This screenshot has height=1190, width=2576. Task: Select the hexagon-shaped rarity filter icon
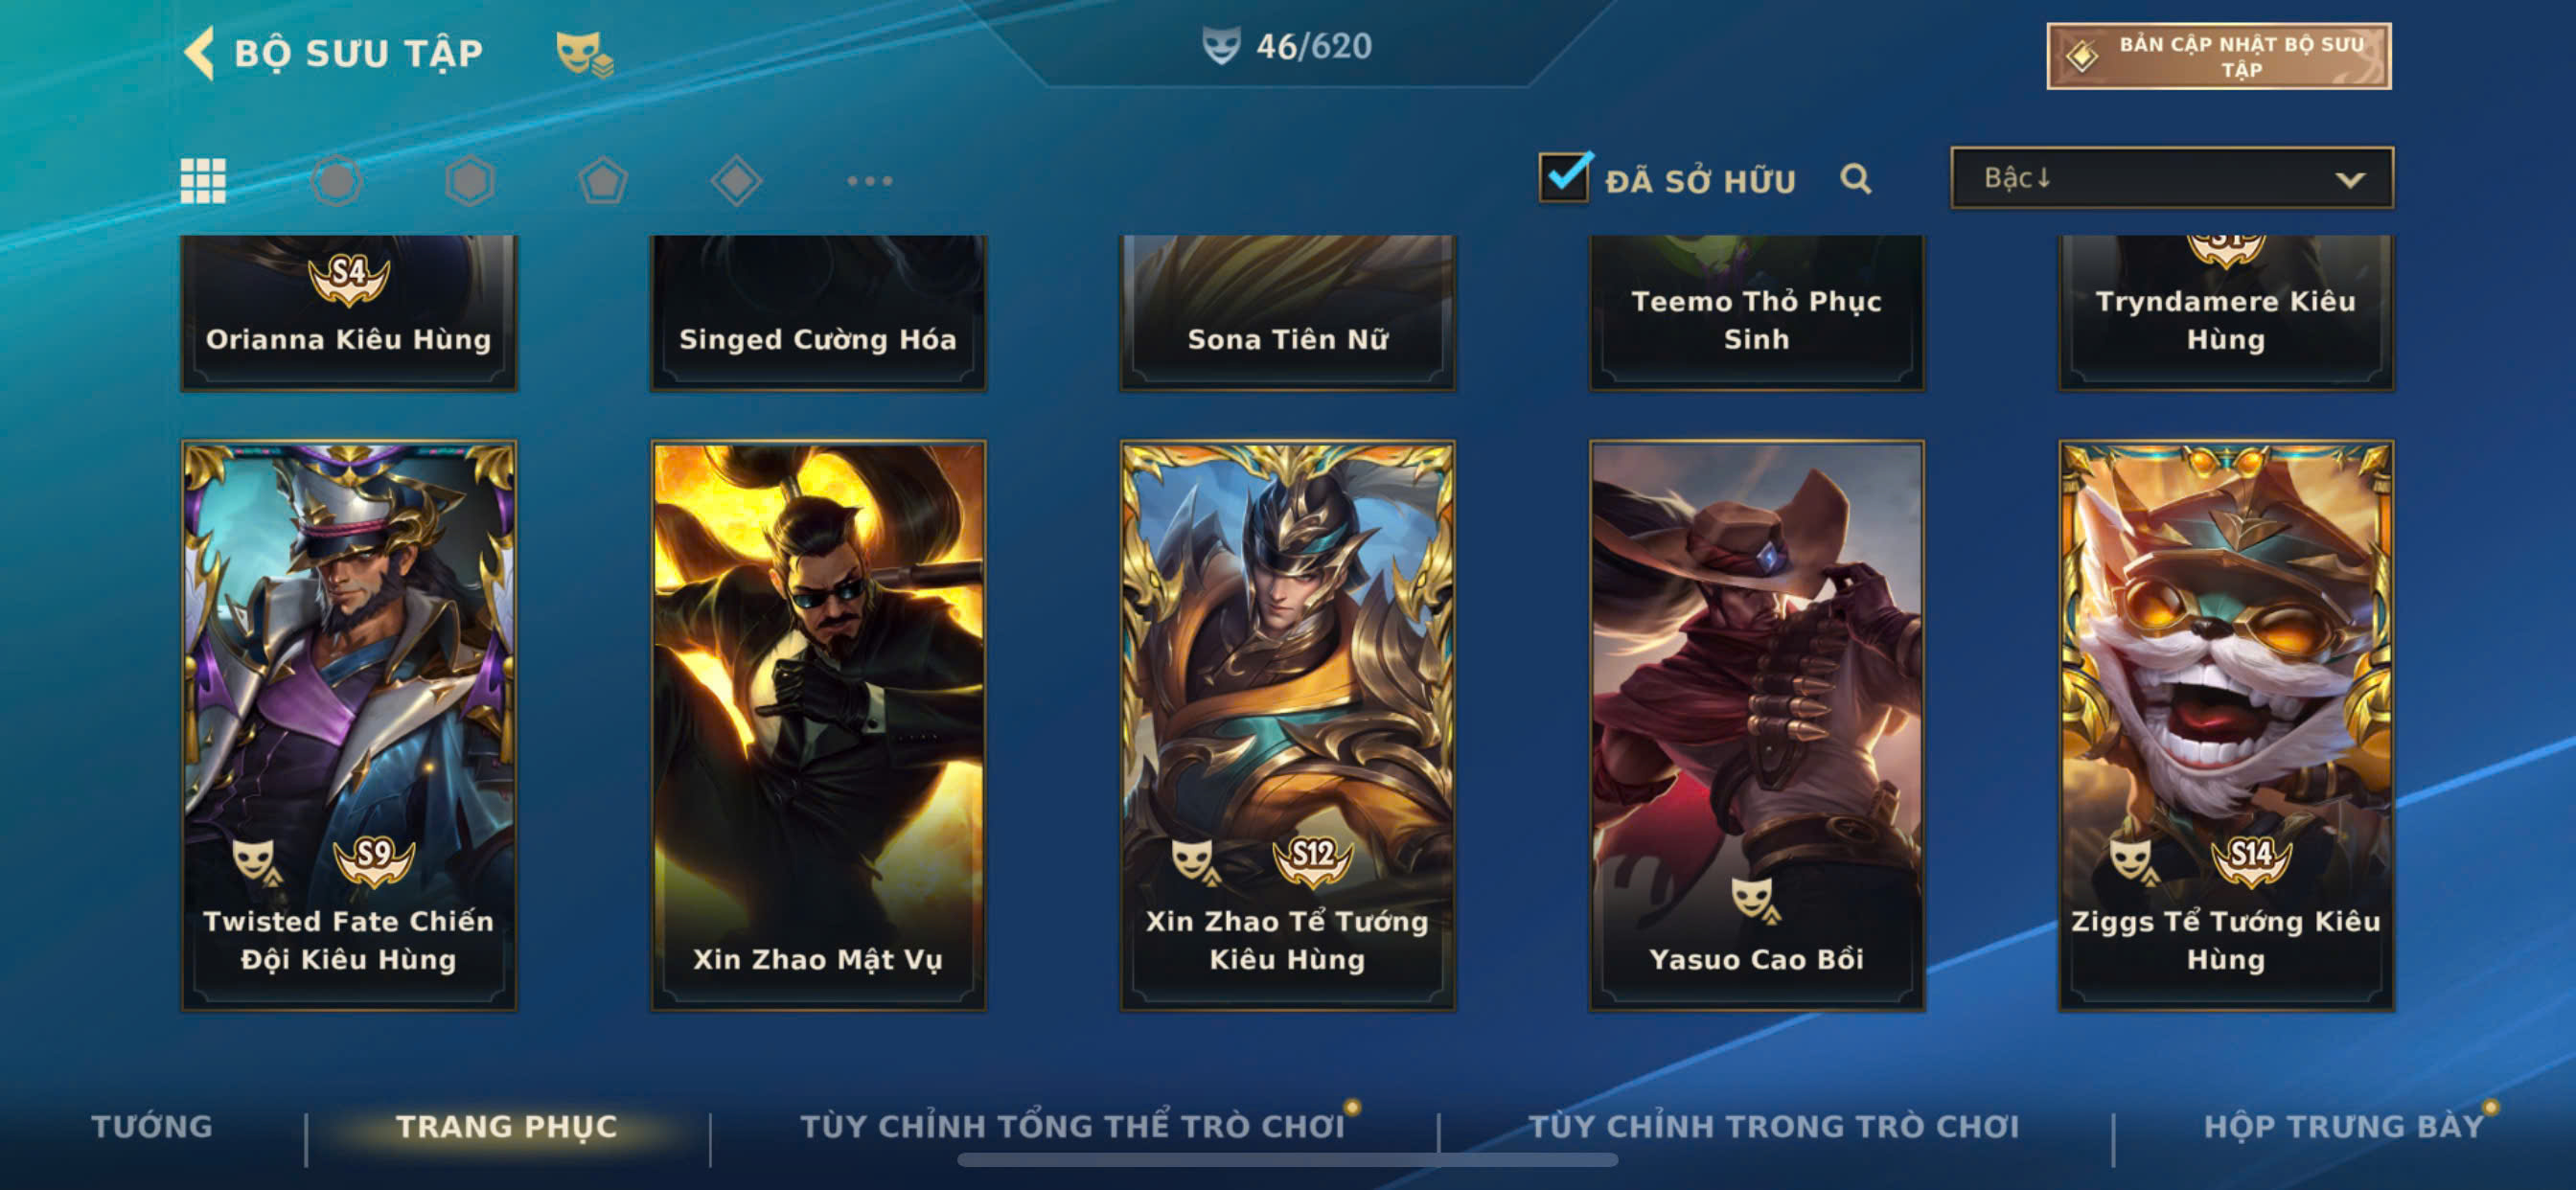pyautogui.click(x=470, y=181)
